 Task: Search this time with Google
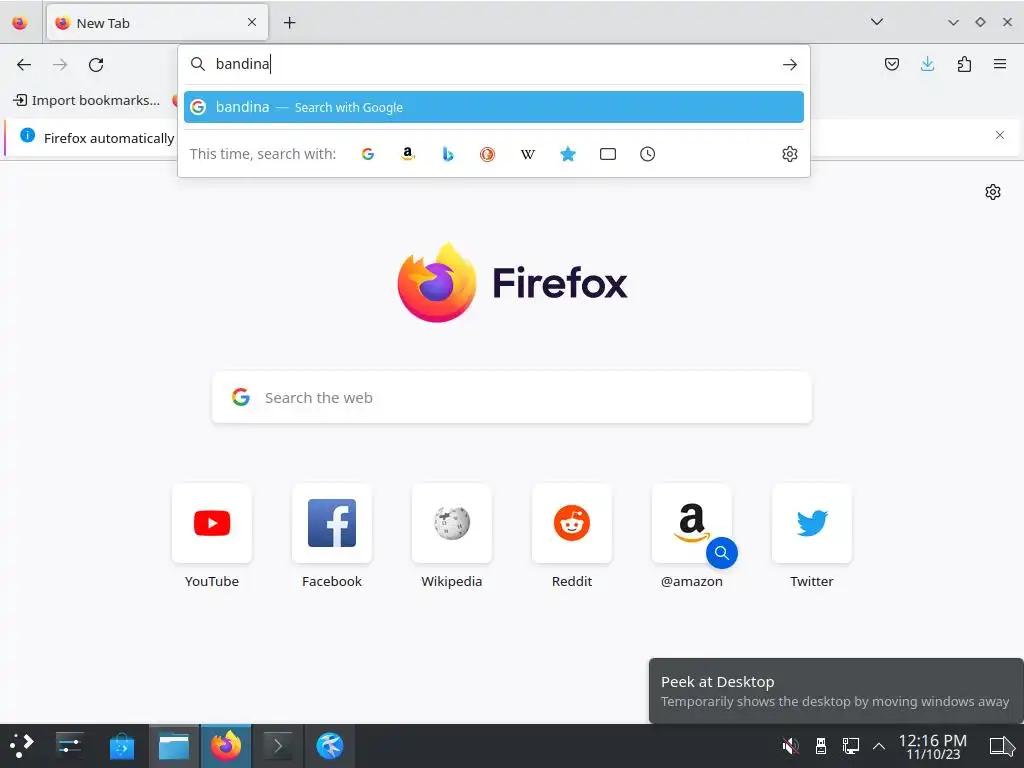tap(368, 154)
